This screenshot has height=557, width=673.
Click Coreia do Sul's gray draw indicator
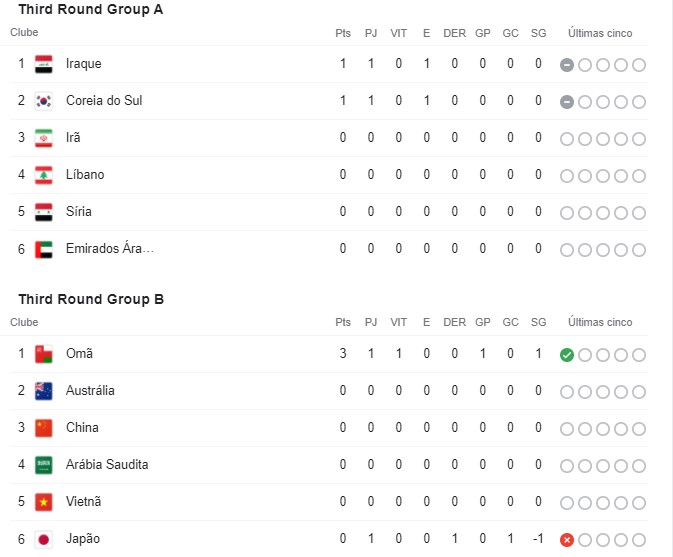[567, 102]
